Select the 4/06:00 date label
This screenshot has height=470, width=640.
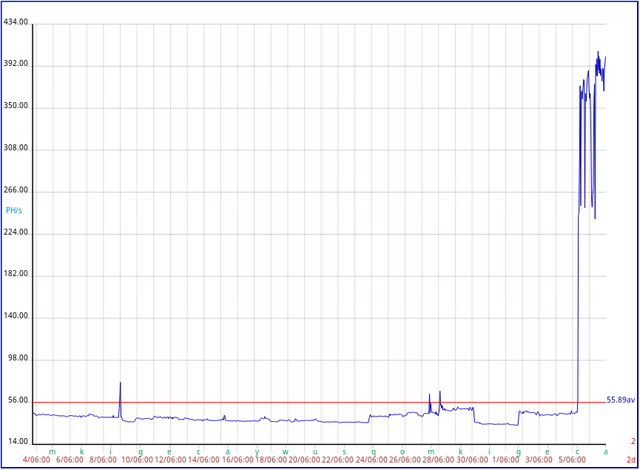(x=37, y=460)
